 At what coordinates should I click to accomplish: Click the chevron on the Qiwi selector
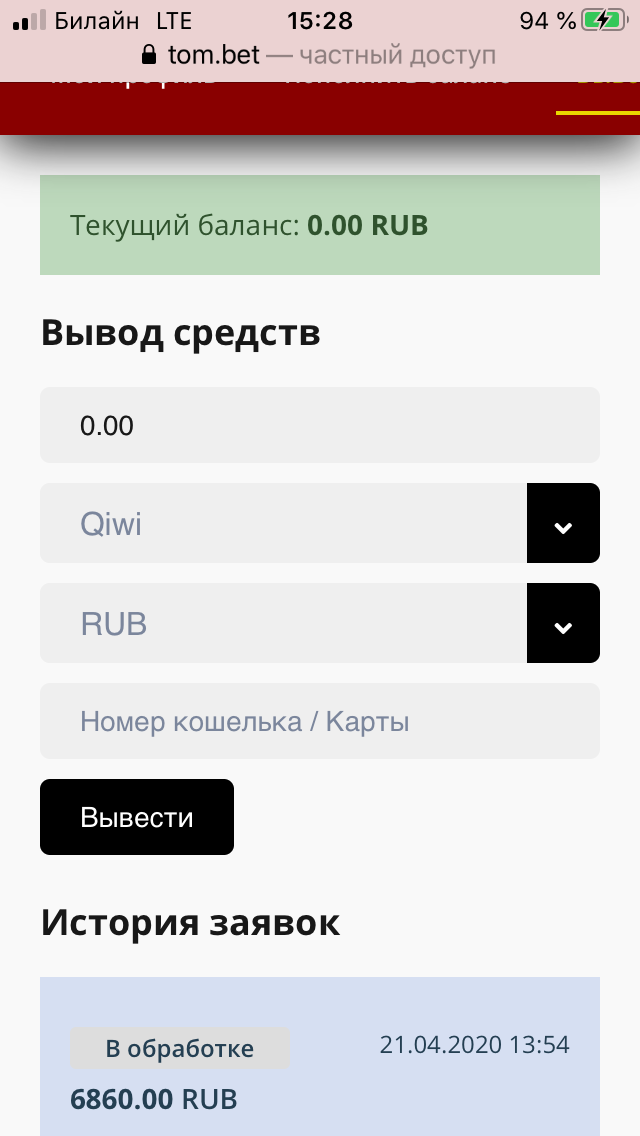tap(563, 523)
